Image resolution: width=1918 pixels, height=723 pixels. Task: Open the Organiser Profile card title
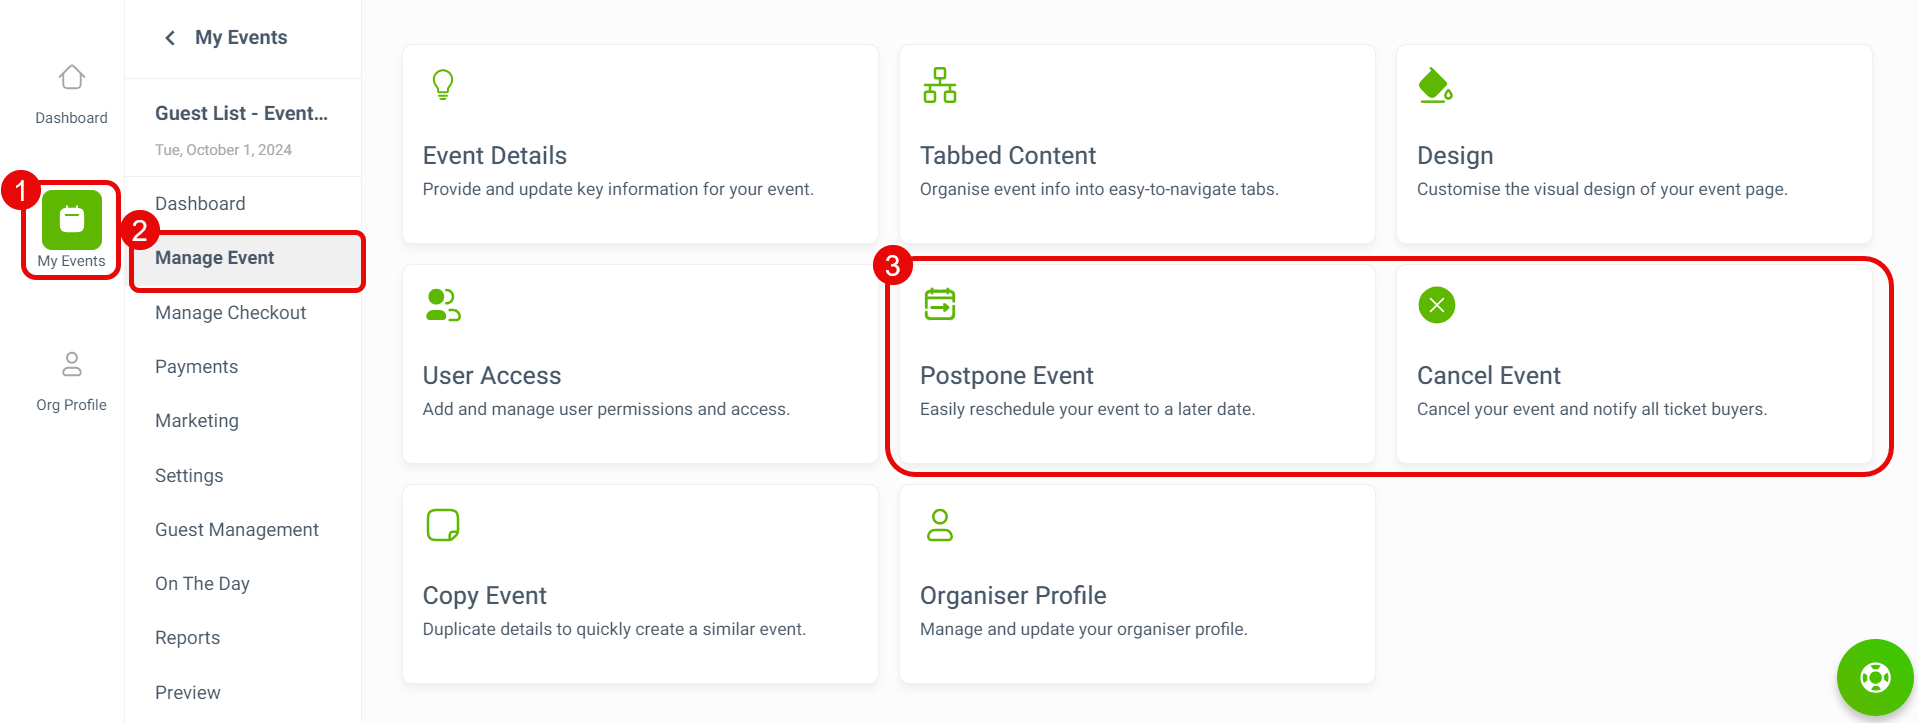pos(1012,596)
